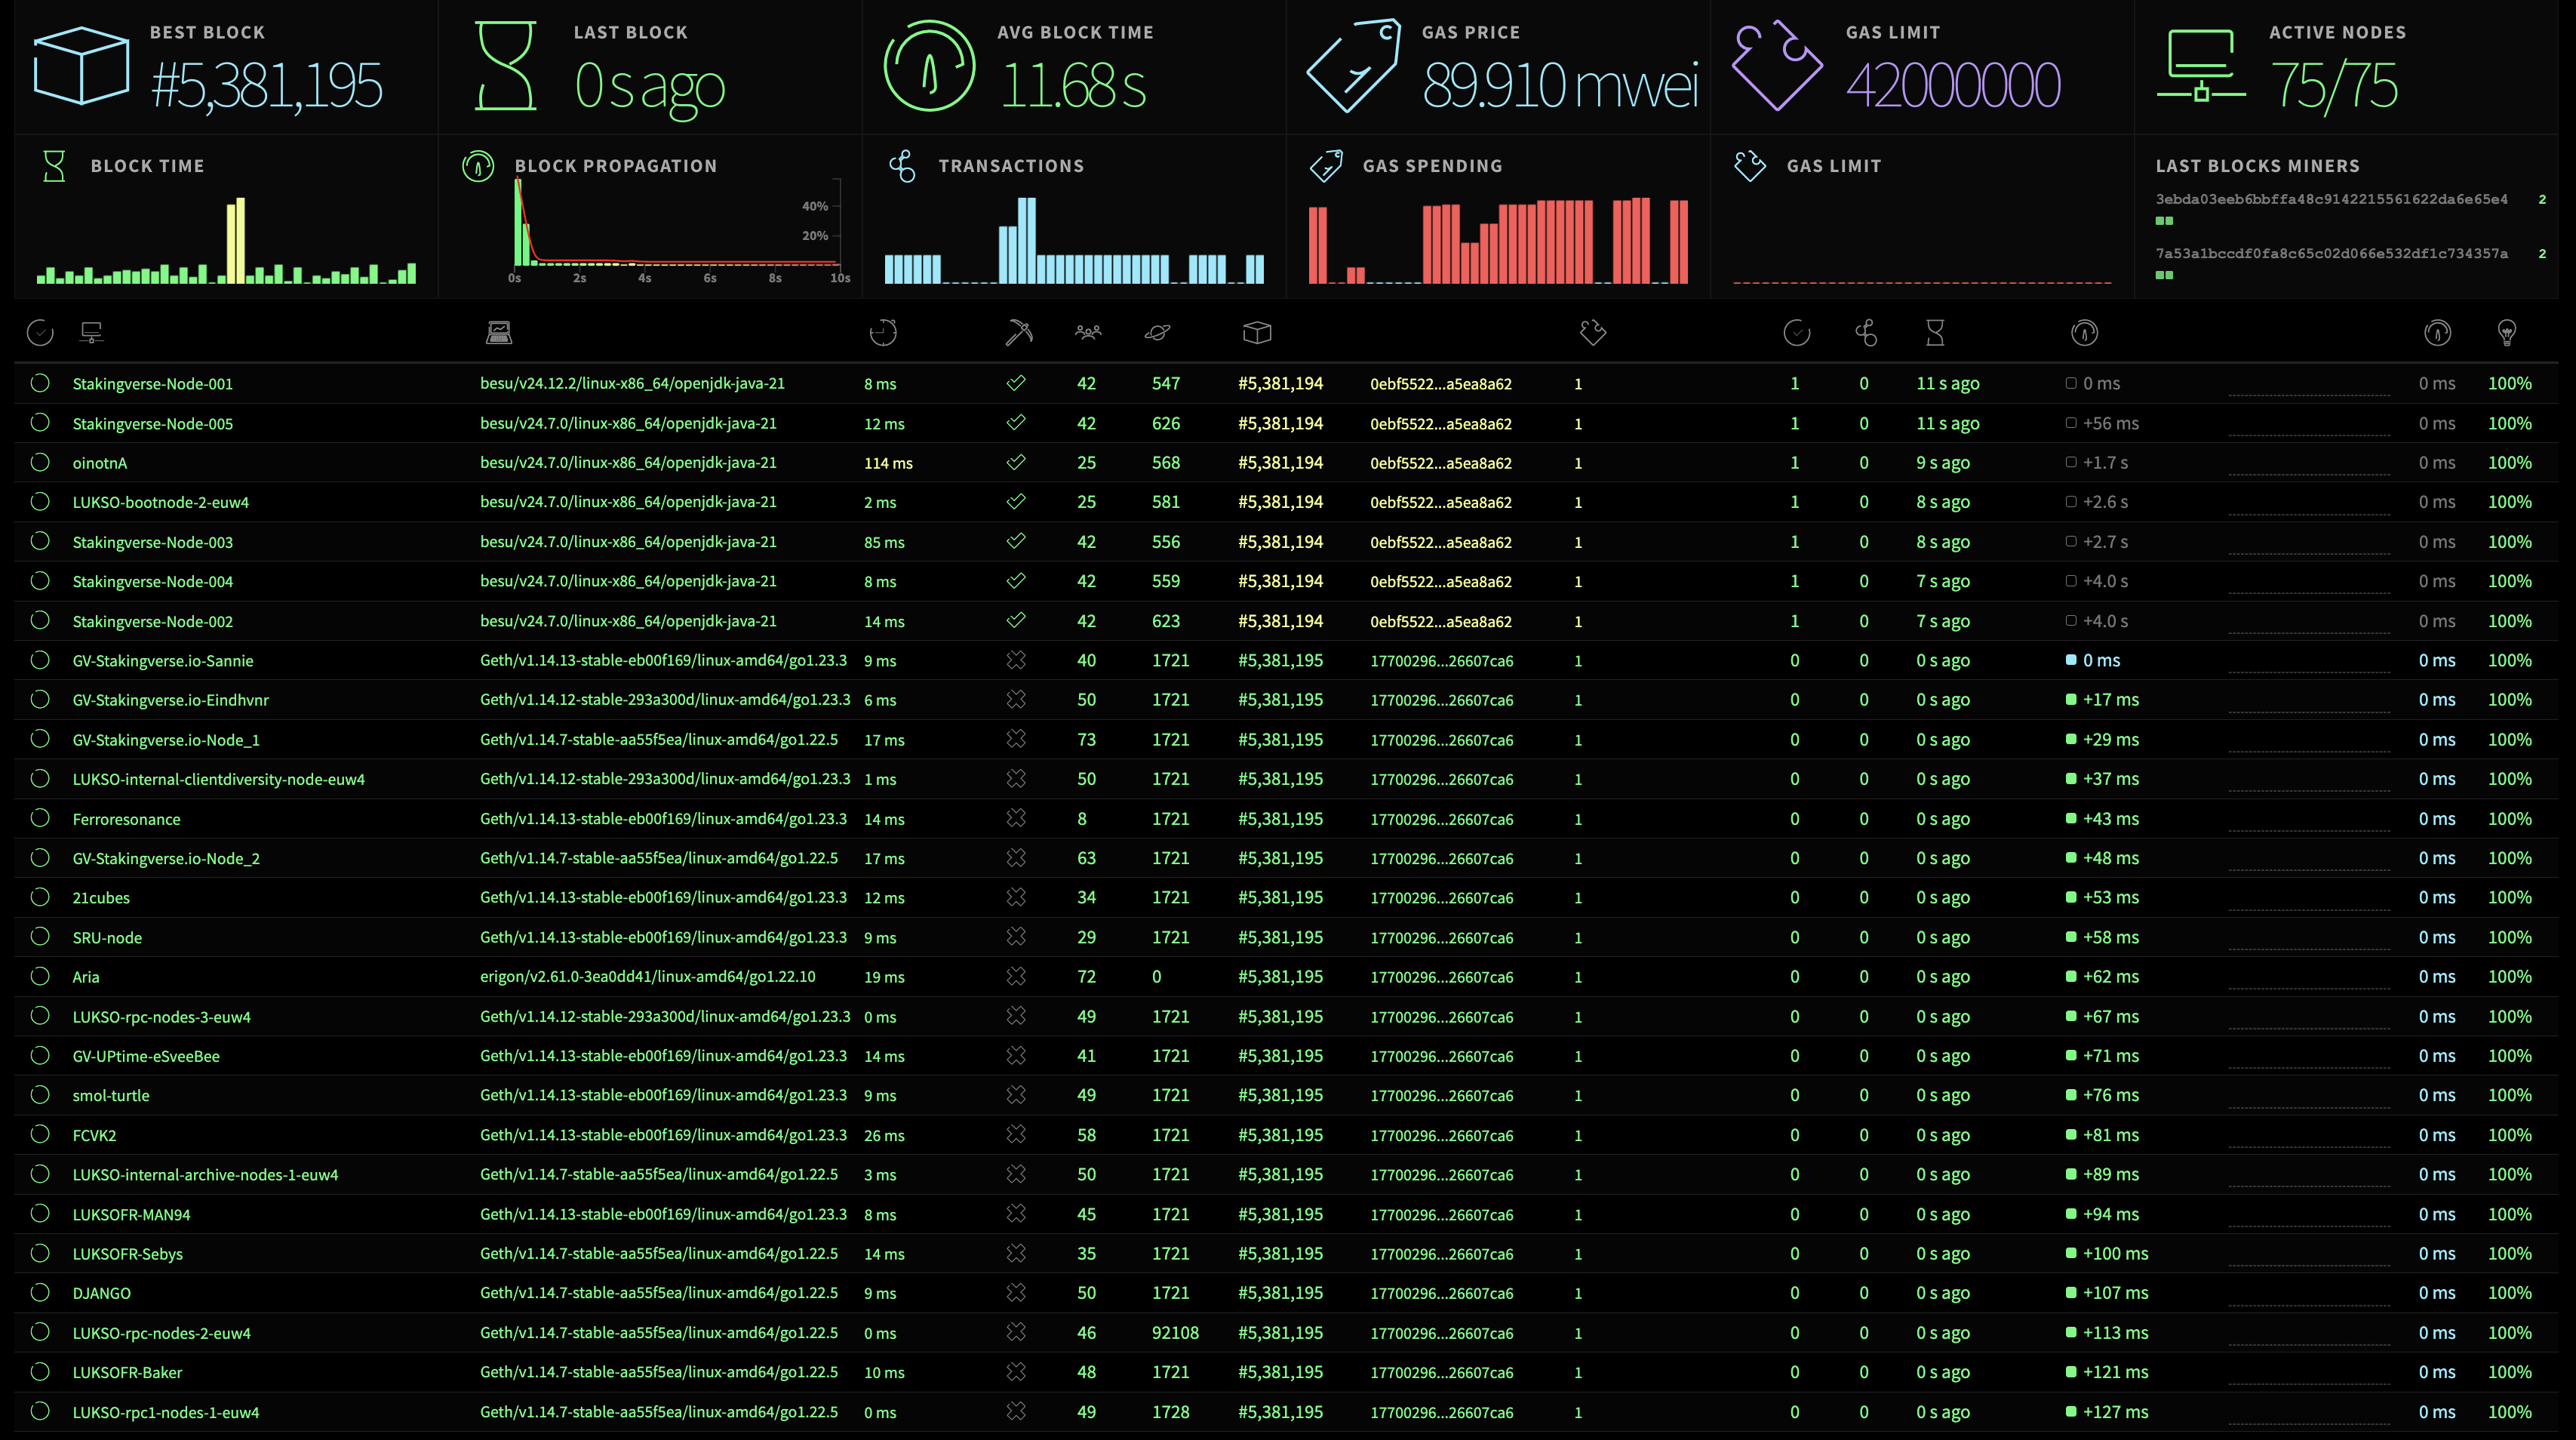Click pending value 92108
The image size is (2576, 1440).
click(x=1175, y=1333)
